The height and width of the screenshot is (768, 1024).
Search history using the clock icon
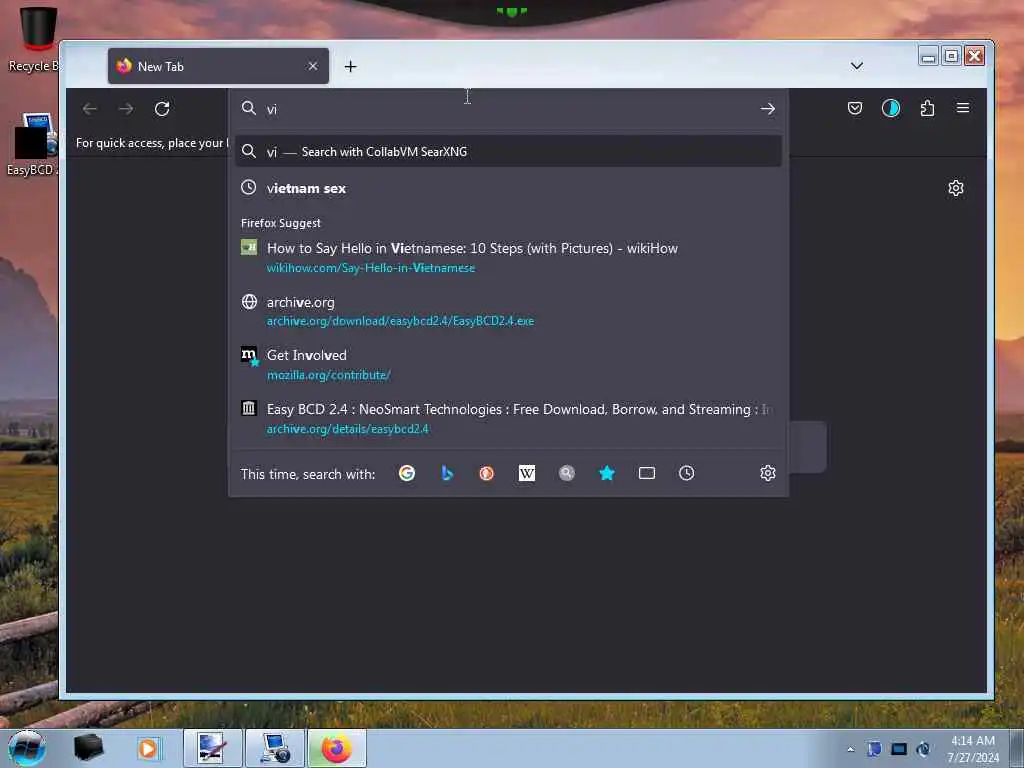[686, 473]
